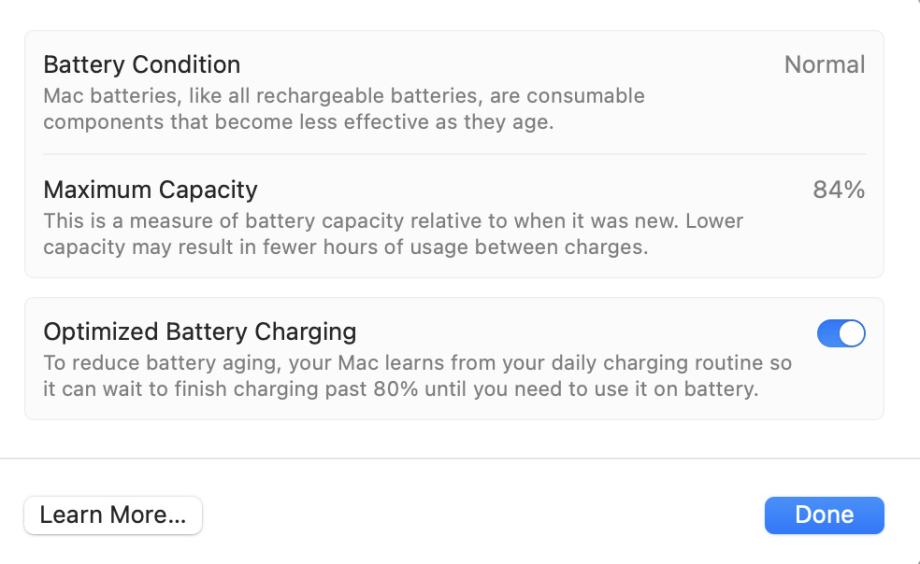
Task: Click the "Battery Condition" heading
Action: point(142,65)
